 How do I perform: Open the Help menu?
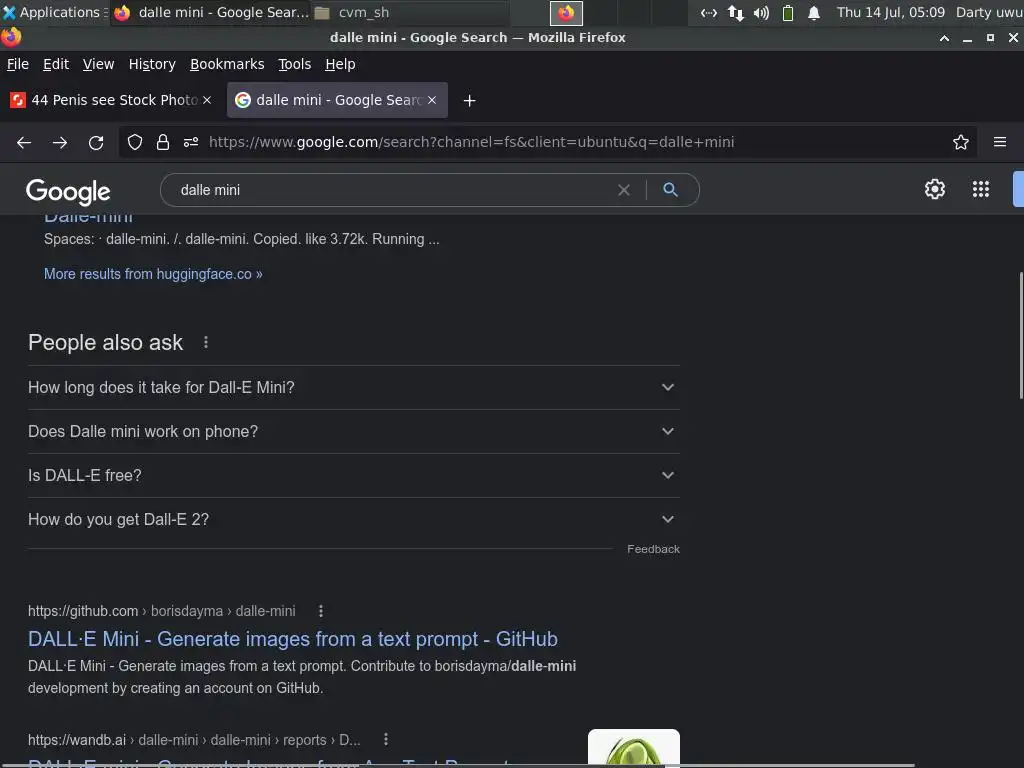point(340,64)
